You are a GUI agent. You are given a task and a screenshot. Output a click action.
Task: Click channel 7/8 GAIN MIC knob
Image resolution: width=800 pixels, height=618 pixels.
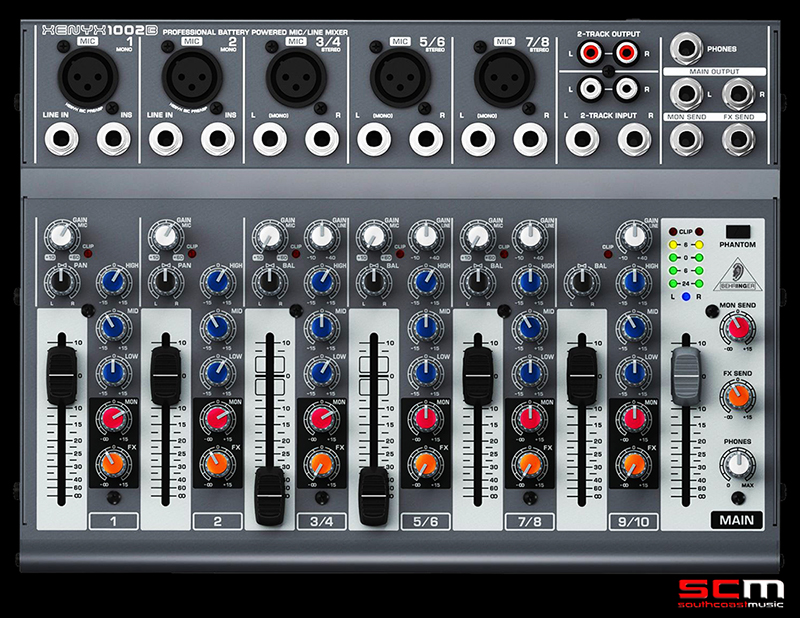click(478, 236)
